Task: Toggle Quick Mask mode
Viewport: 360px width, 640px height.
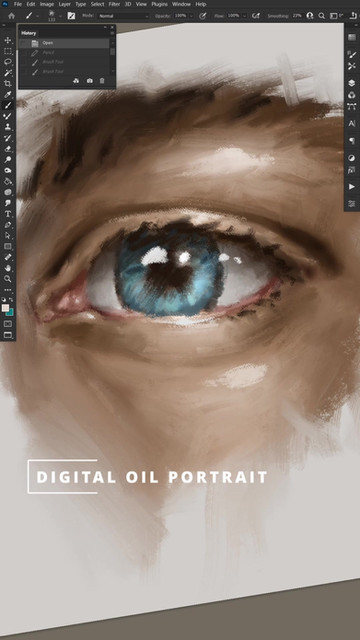Action: point(7,324)
